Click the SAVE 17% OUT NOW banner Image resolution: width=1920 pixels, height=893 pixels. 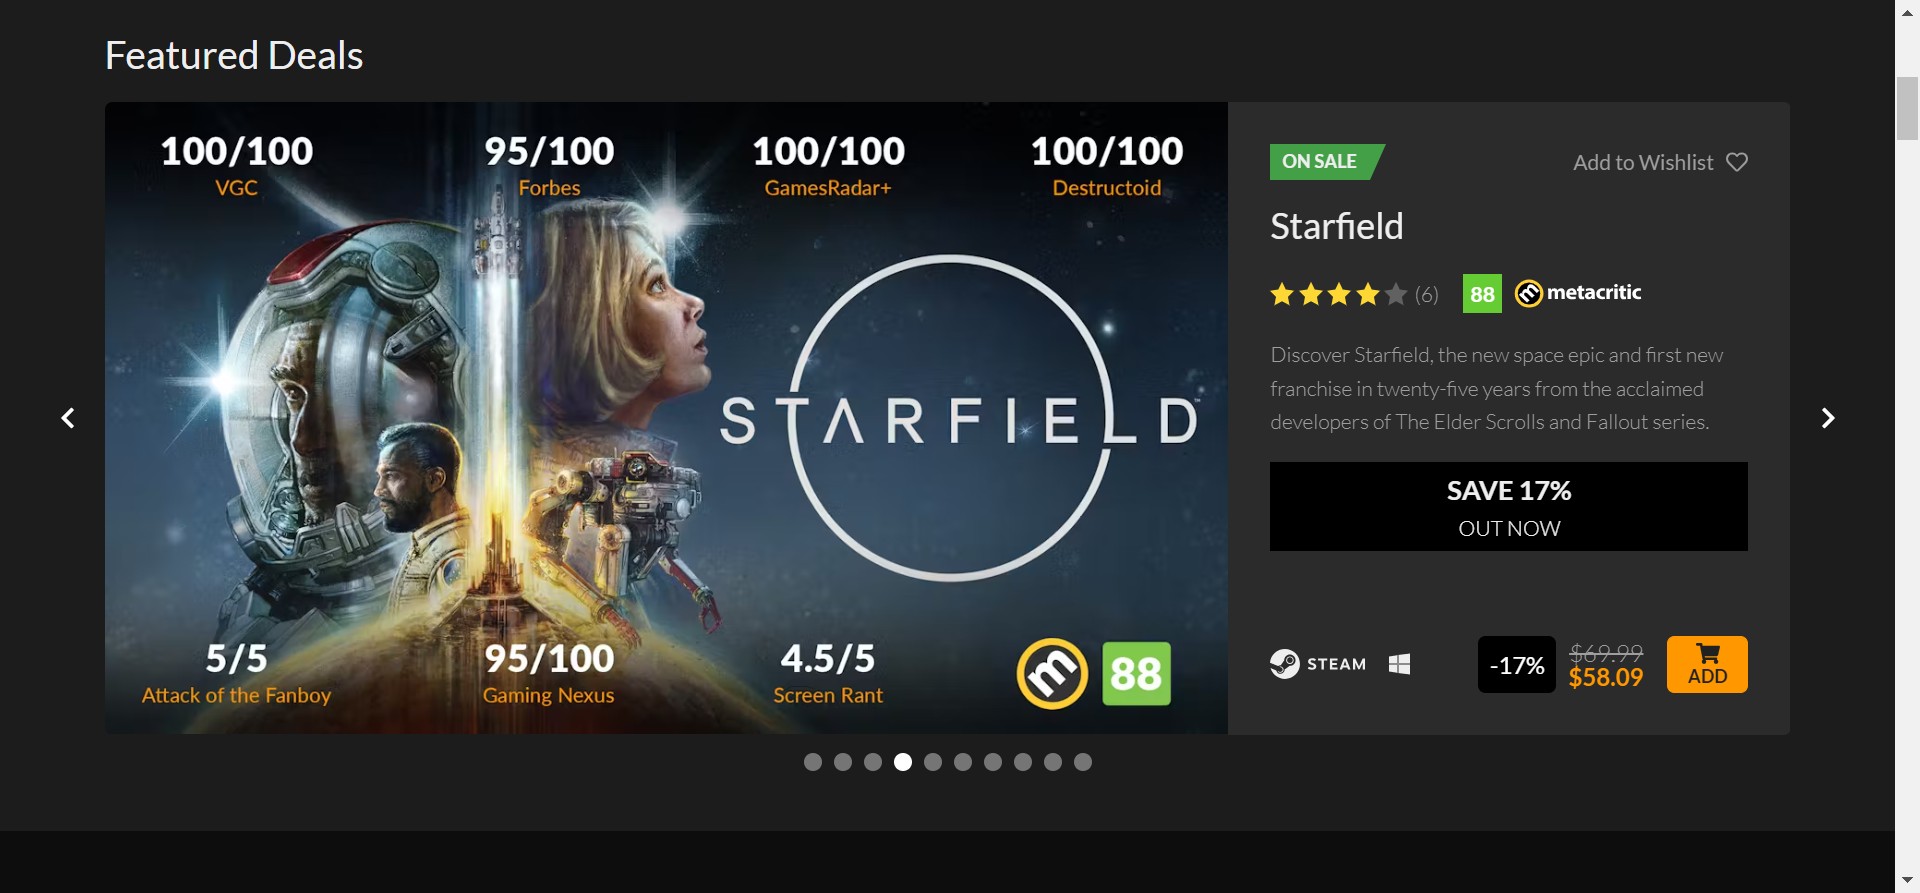(x=1508, y=506)
